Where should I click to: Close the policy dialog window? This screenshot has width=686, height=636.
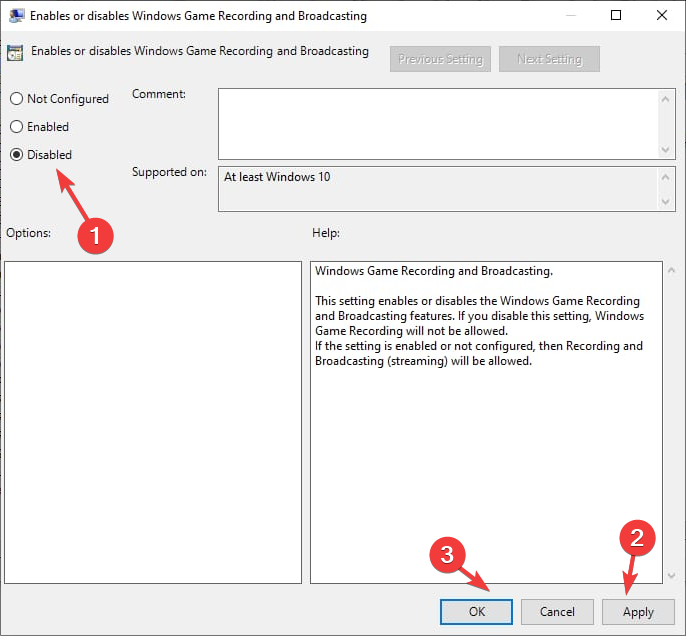pos(662,15)
